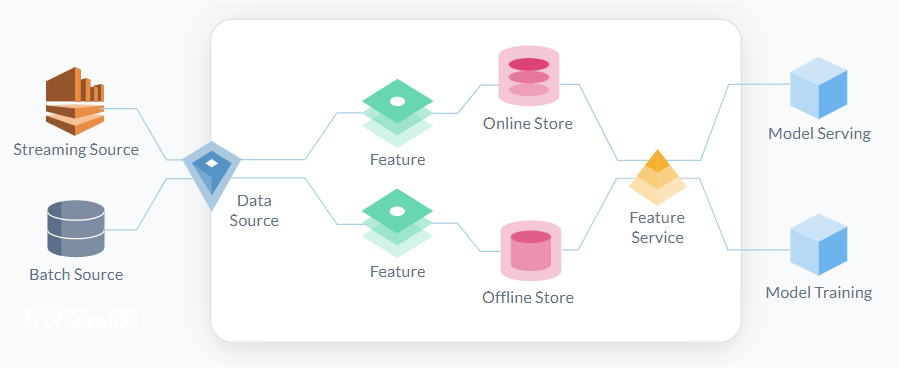Screen dimensions: 899x368
Task: Click the Model Training cube icon
Action: point(819,245)
